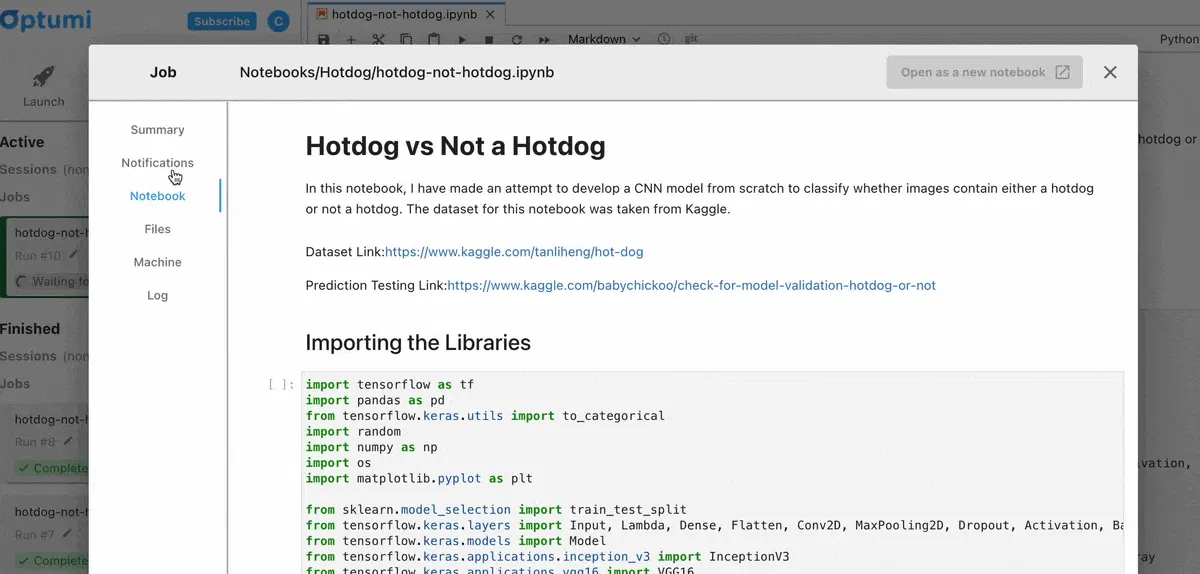Click the Hotdog vs Not a Hotdog heading
The width and height of the screenshot is (1200, 574).
455,146
